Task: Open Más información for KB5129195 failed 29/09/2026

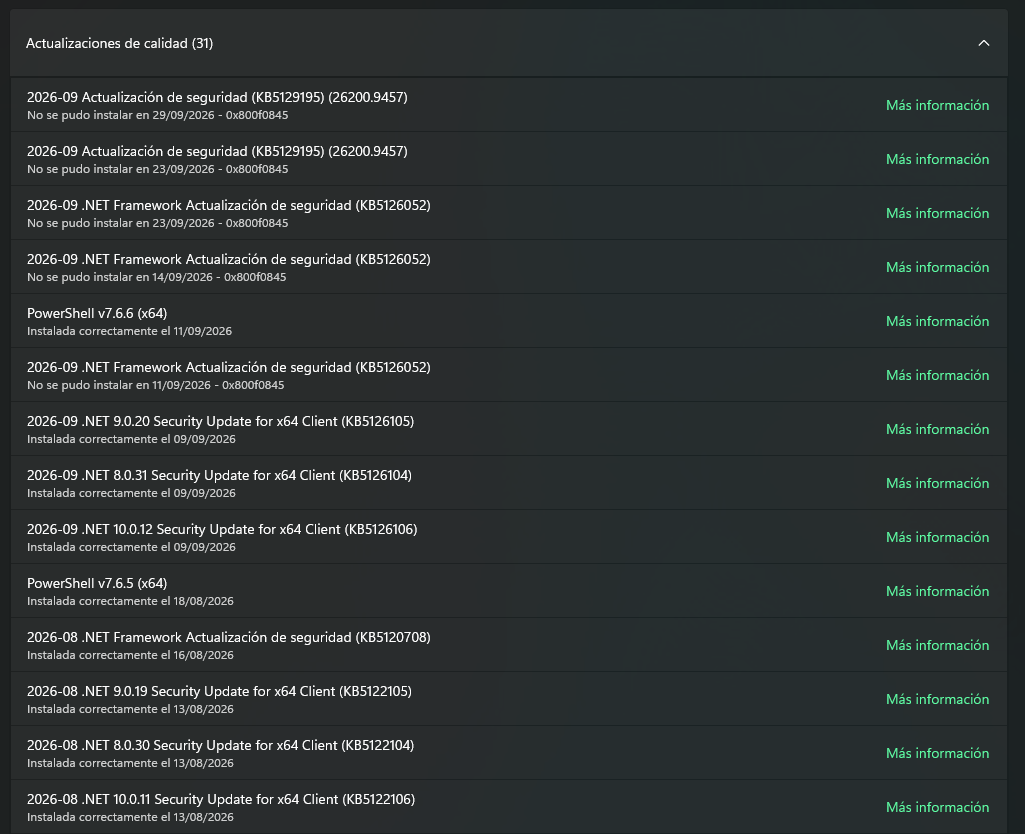Action: 937,105
